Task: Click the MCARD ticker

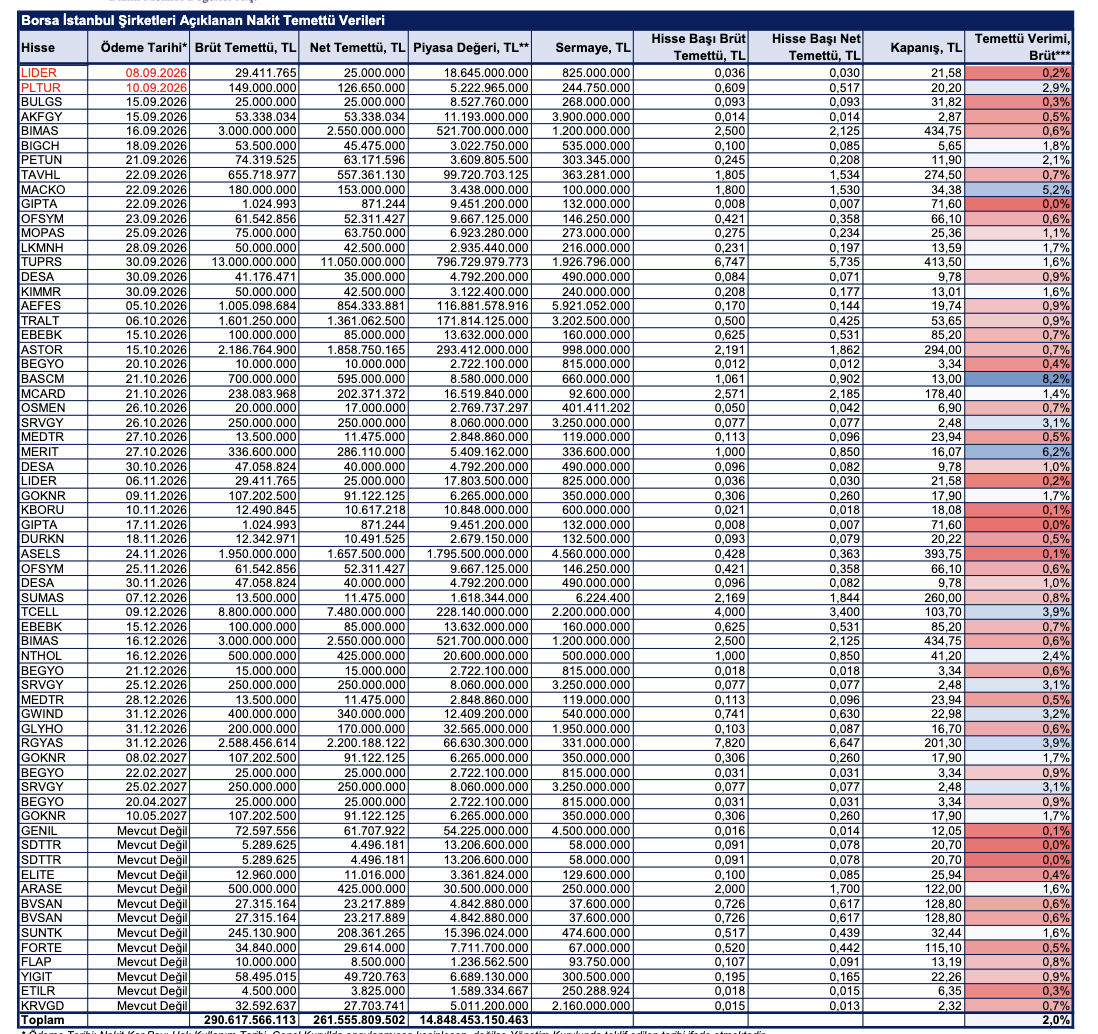Action: point(43,393)
